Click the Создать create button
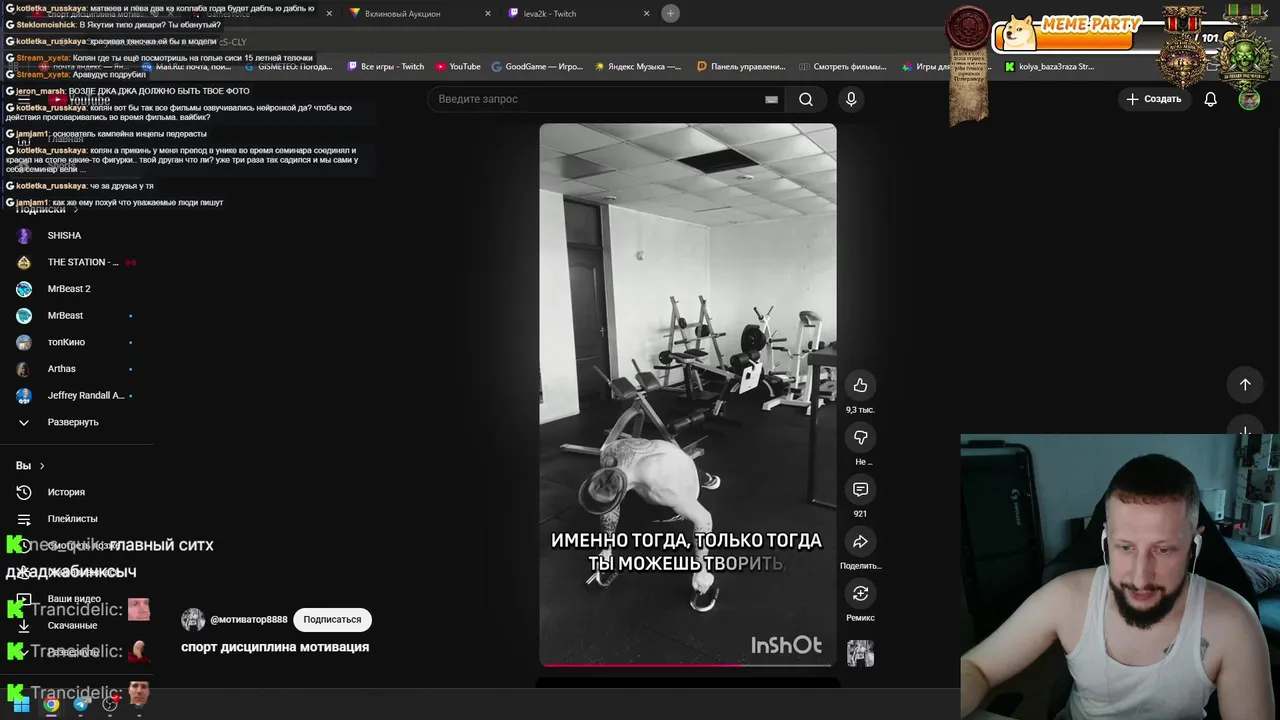This screenshot has height=720, width=1280. coord(1154,99)
